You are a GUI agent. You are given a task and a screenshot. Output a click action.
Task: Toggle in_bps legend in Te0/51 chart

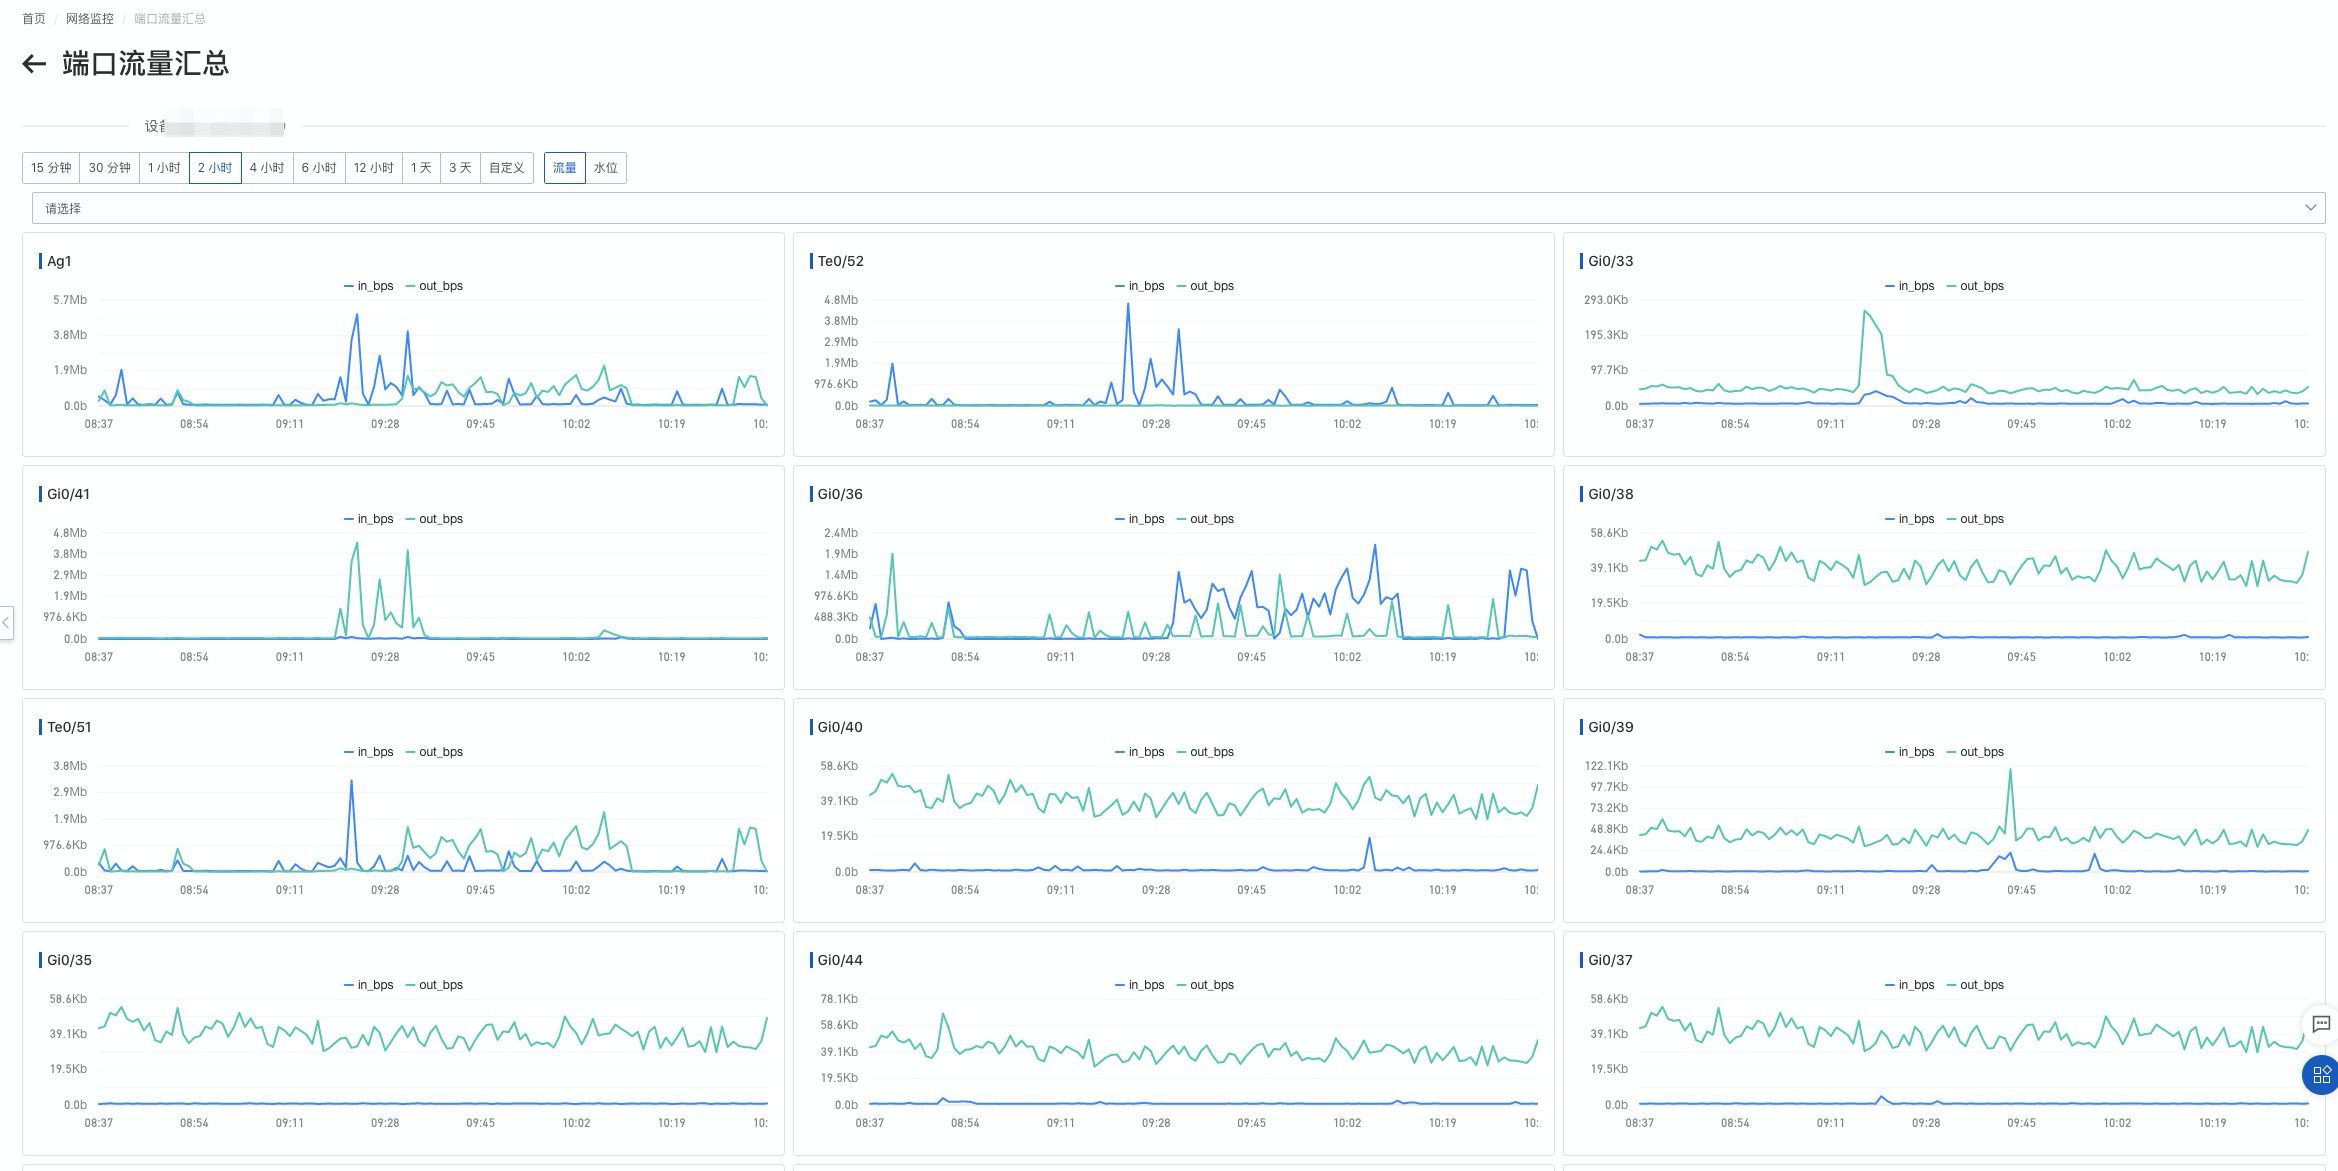point(369,752)
